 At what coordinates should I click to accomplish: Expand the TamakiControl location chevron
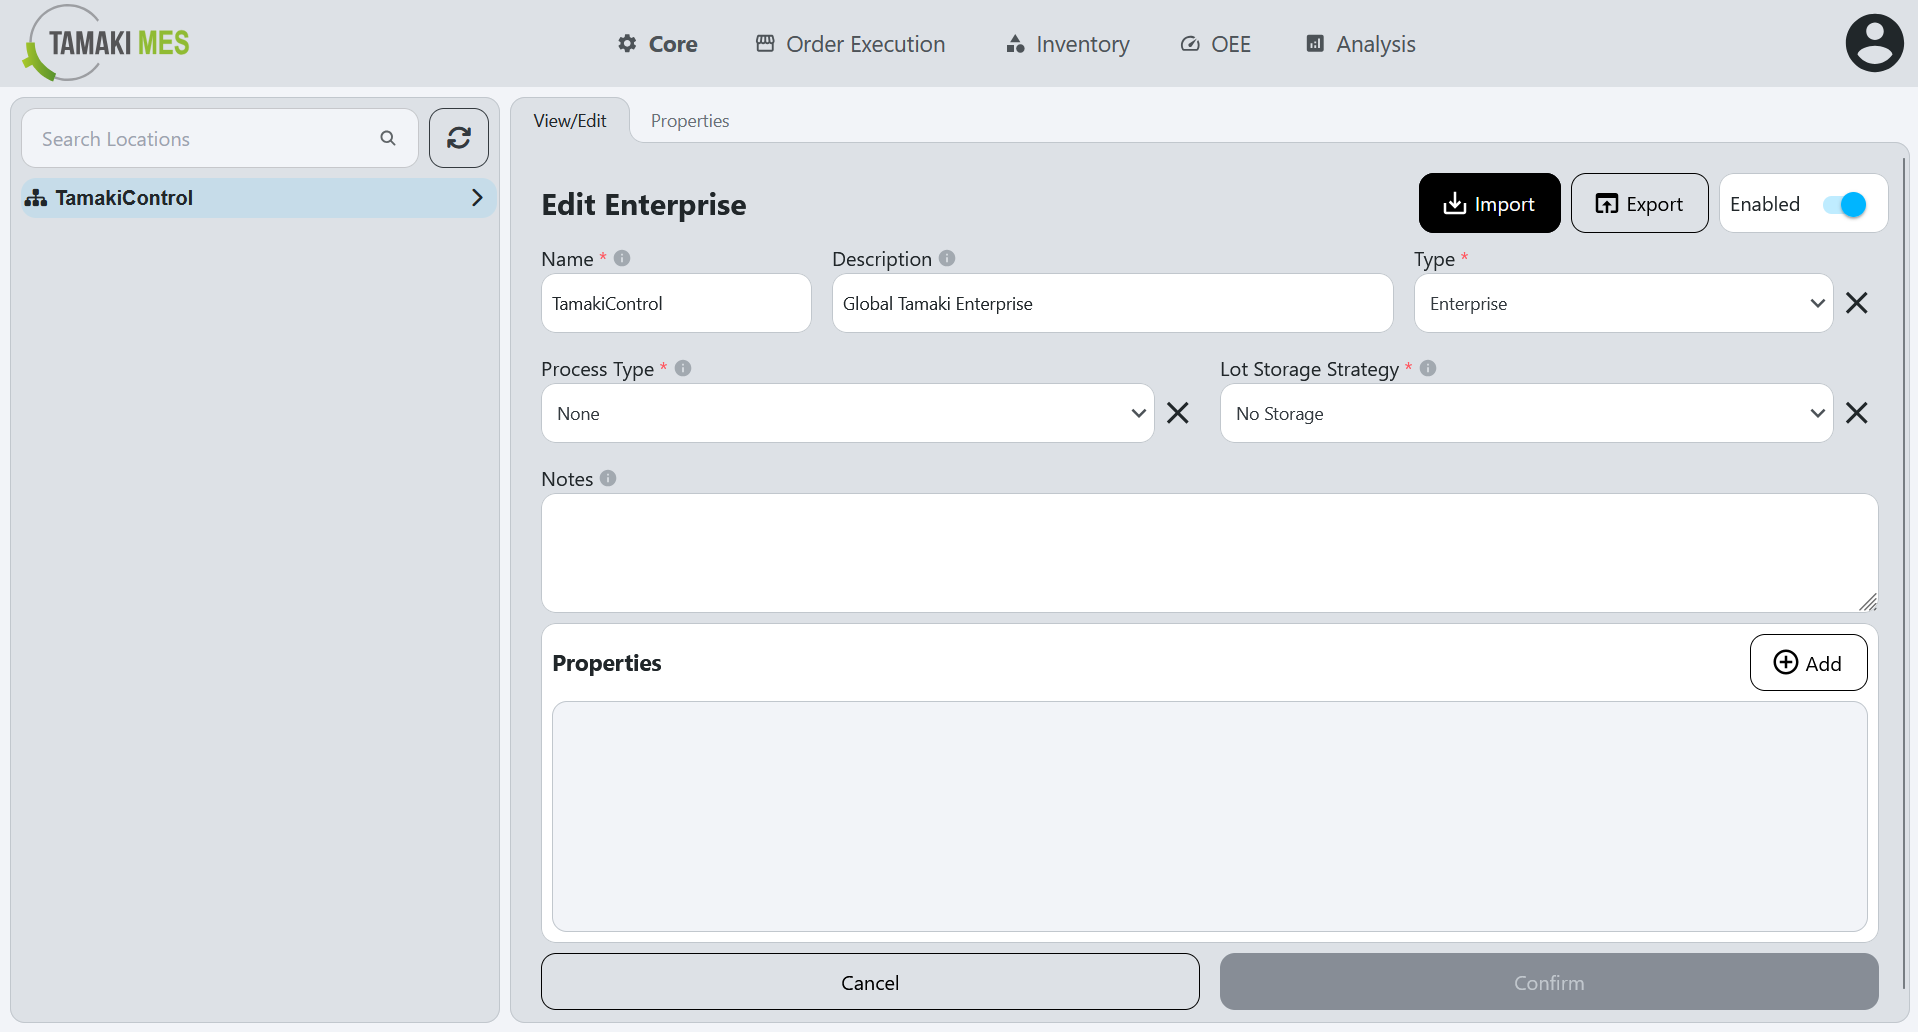[x=477, y=197]
